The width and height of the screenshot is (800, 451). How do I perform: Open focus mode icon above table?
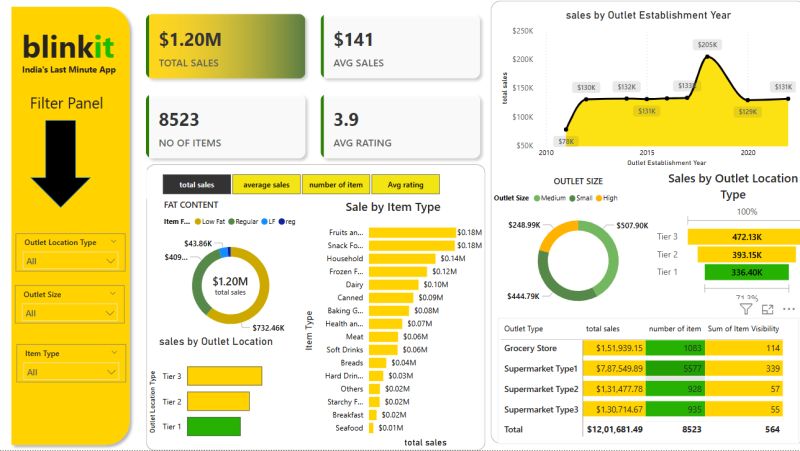pos(768,309)
